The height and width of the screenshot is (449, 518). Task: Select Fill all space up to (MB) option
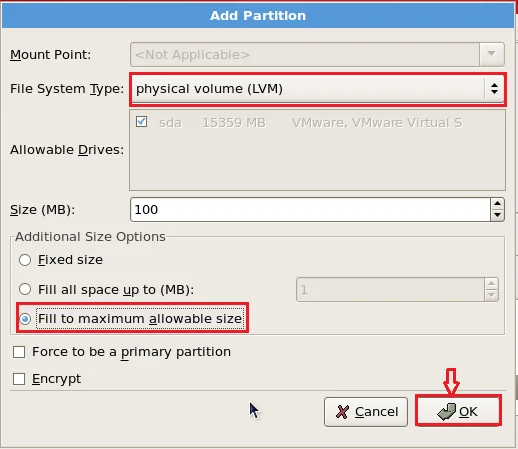[25, 289]
